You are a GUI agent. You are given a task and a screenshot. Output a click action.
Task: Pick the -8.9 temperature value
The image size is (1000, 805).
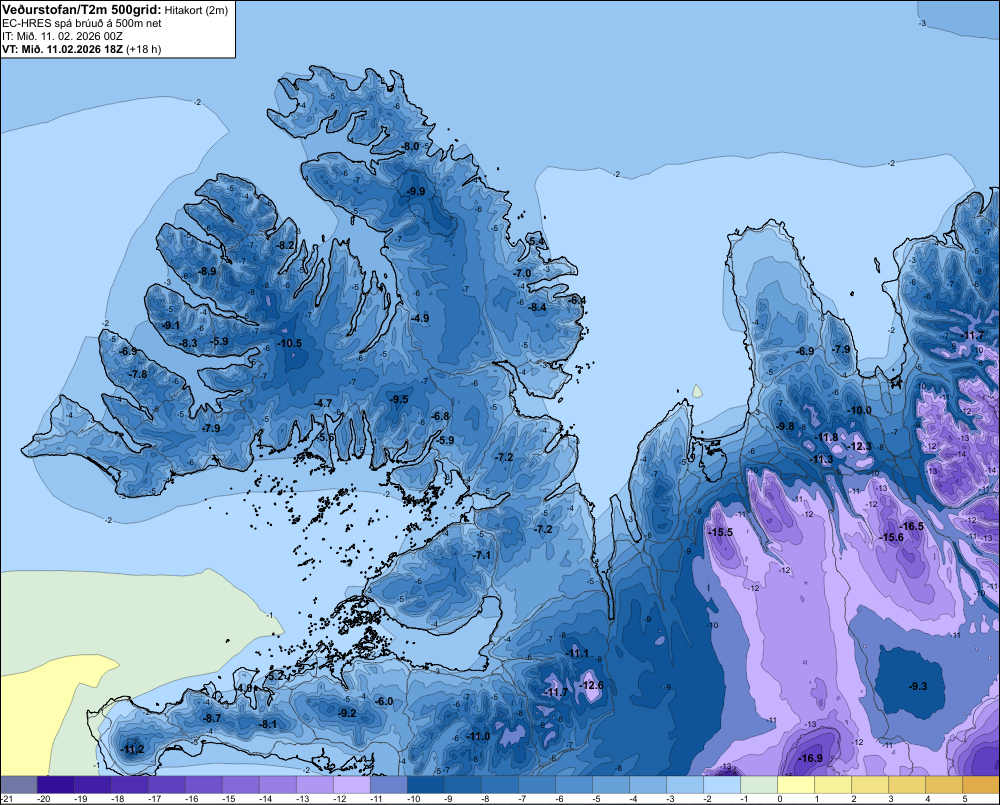click(207, 271)
